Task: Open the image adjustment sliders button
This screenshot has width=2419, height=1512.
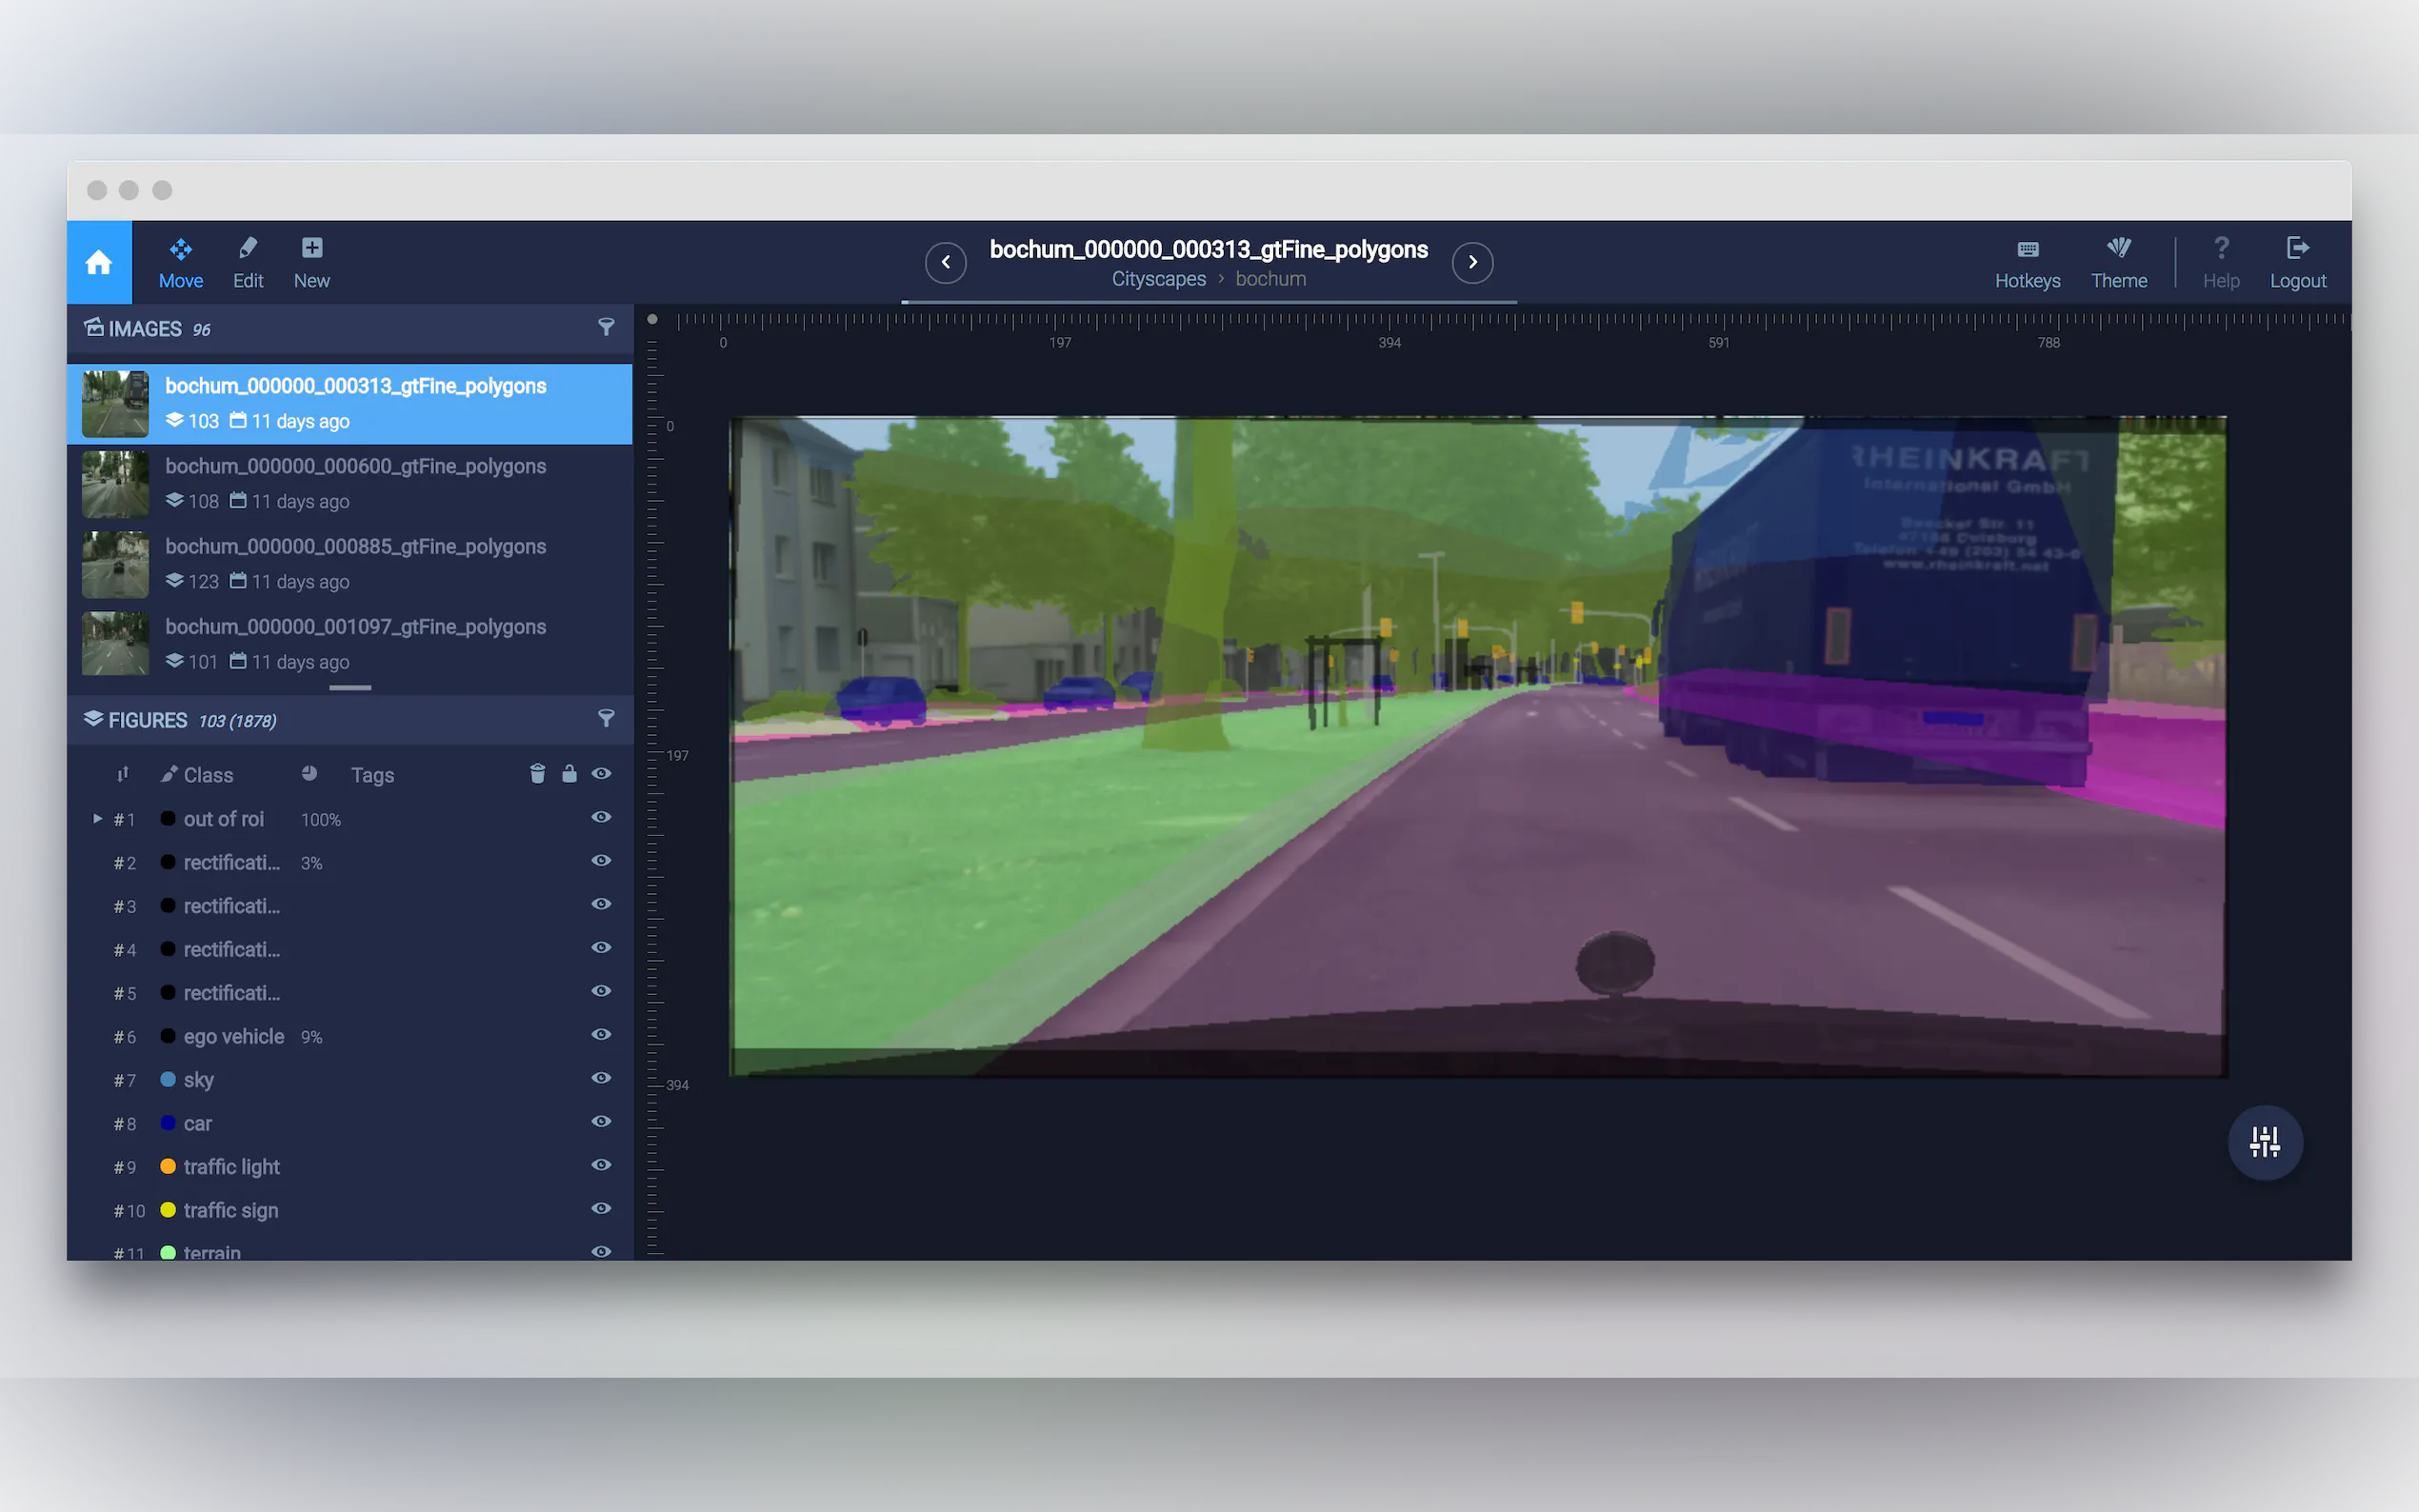Action: coord(2264,1142)
